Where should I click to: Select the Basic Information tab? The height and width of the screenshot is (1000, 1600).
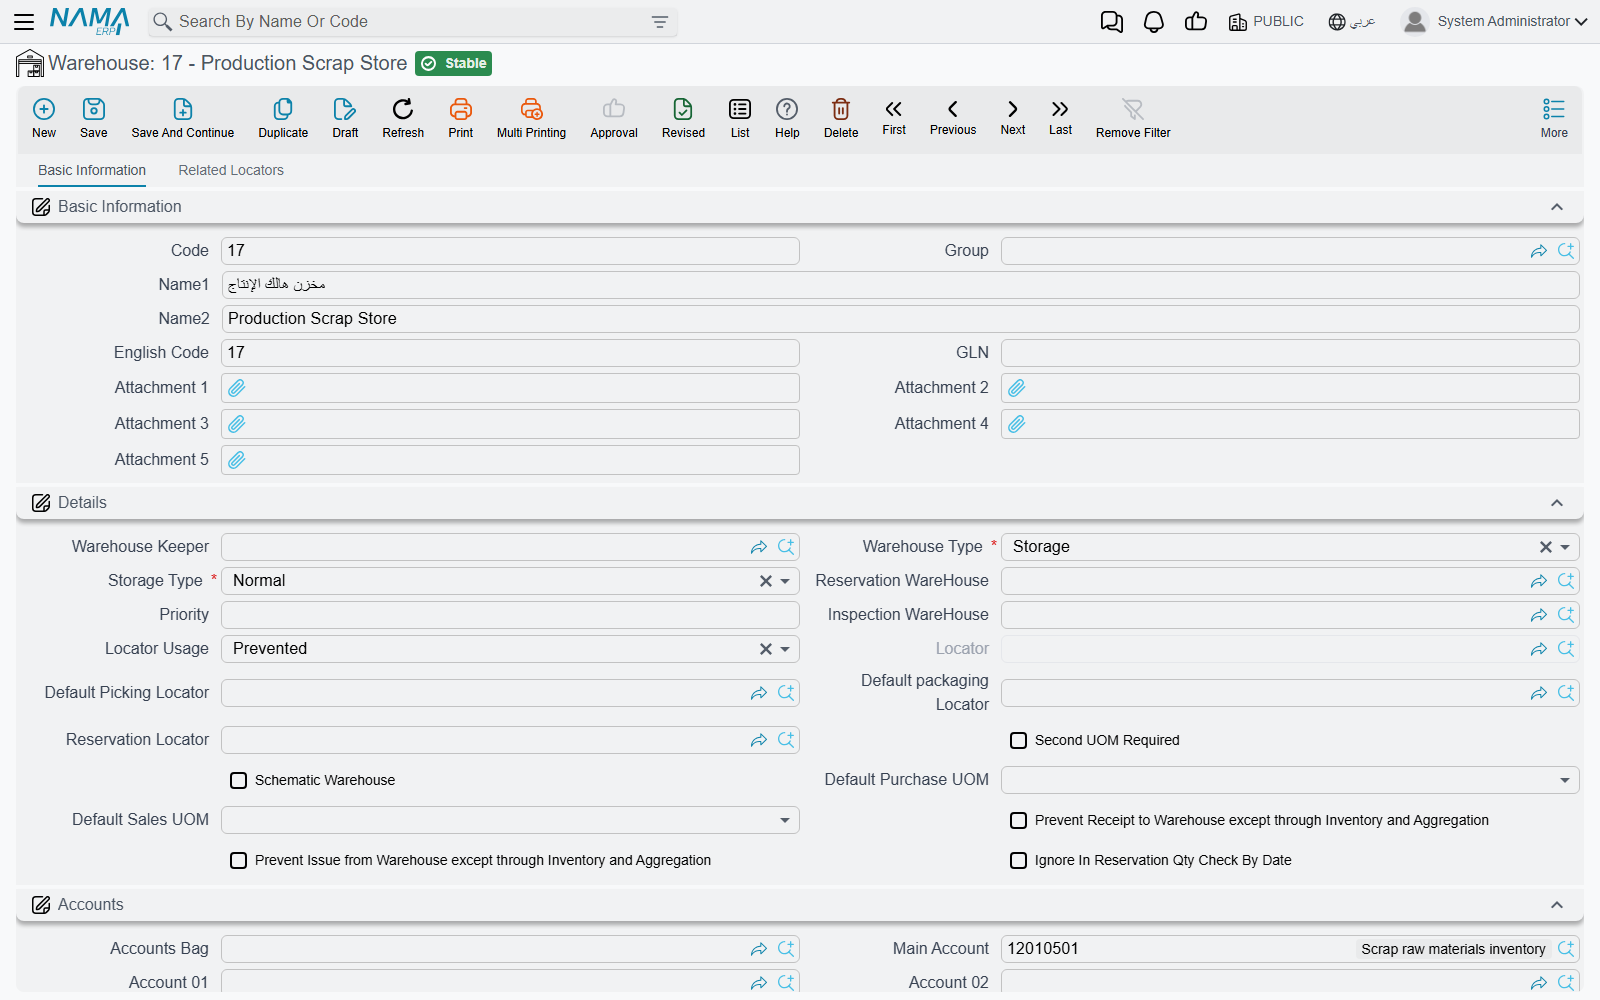tap(92, 170)
